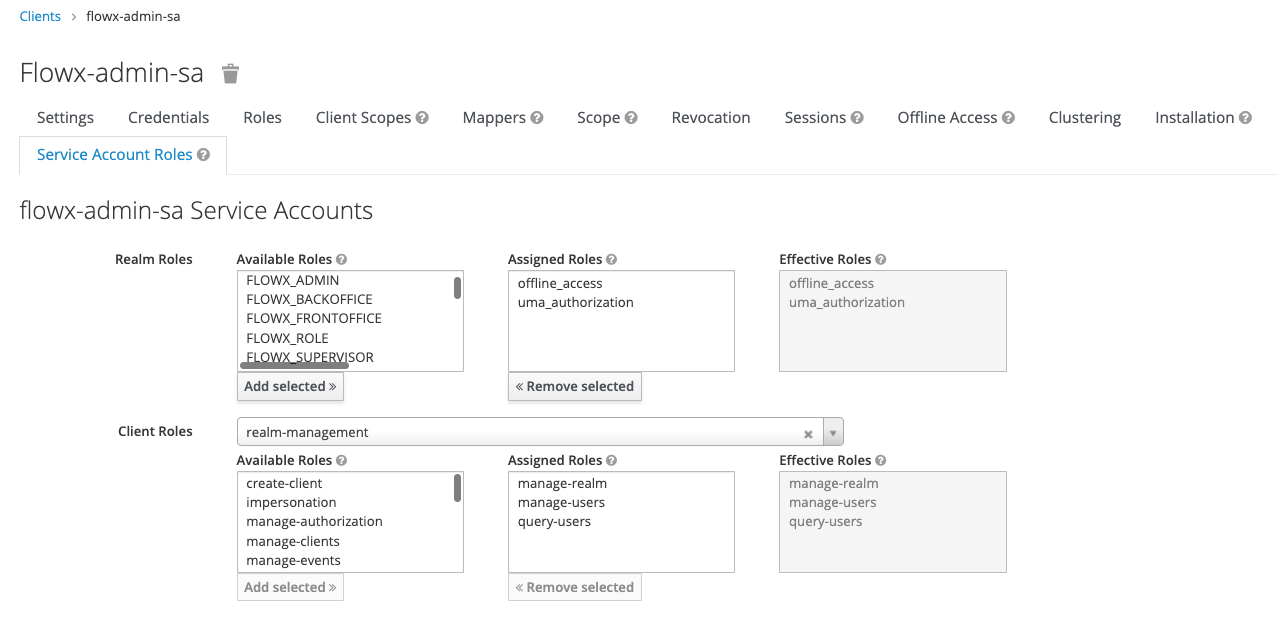This screenshot has height=630, width=1286.
Task: Click the help icon beside Sessions
Action: coord(857,117)
